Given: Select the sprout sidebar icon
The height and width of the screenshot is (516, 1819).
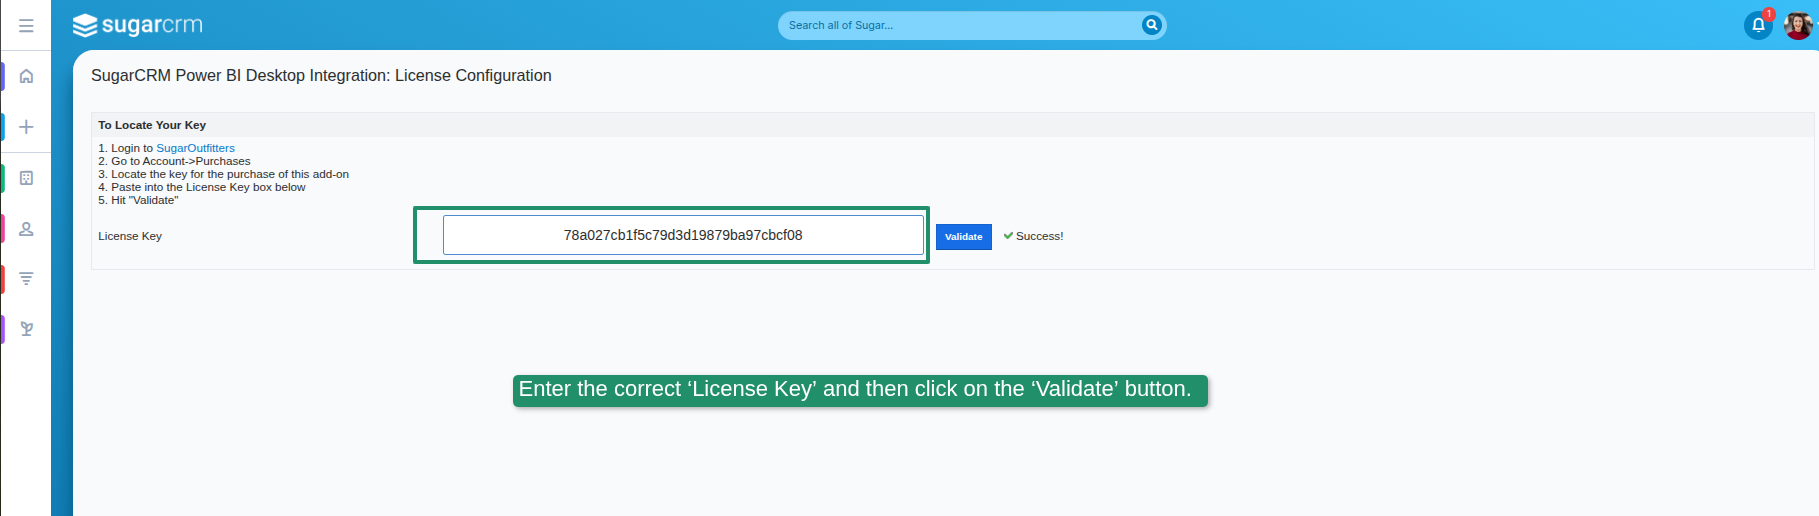Looking at the screenshot, I should [x=27, y=329].
